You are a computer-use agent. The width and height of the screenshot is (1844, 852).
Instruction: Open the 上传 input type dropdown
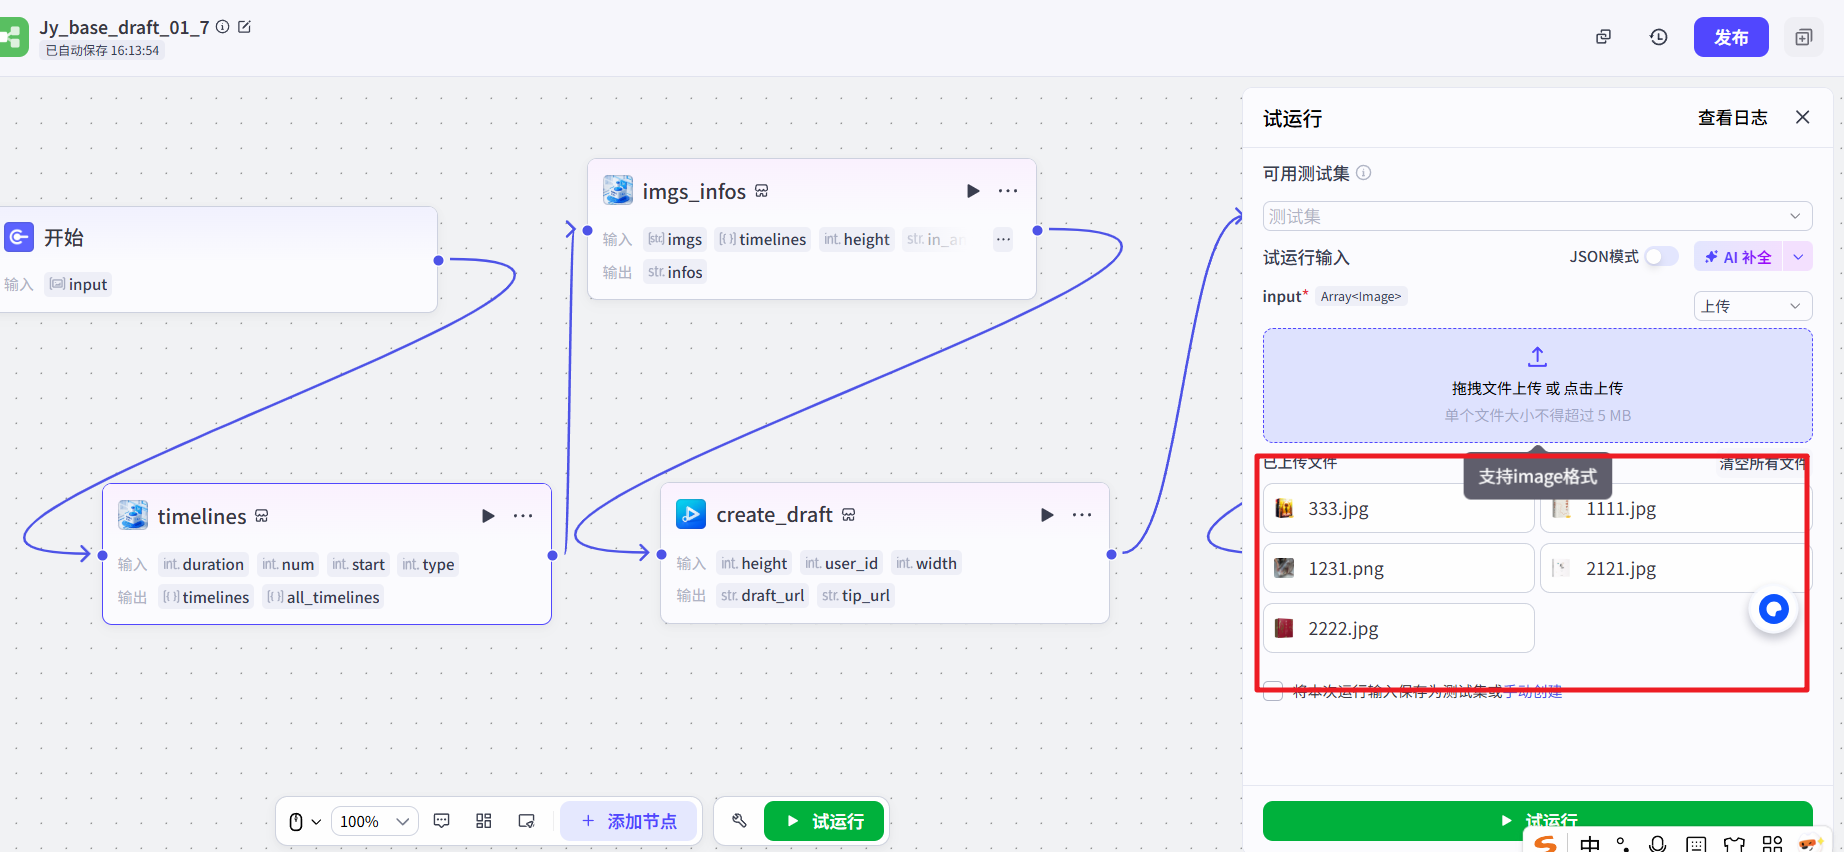(1752, 306)
